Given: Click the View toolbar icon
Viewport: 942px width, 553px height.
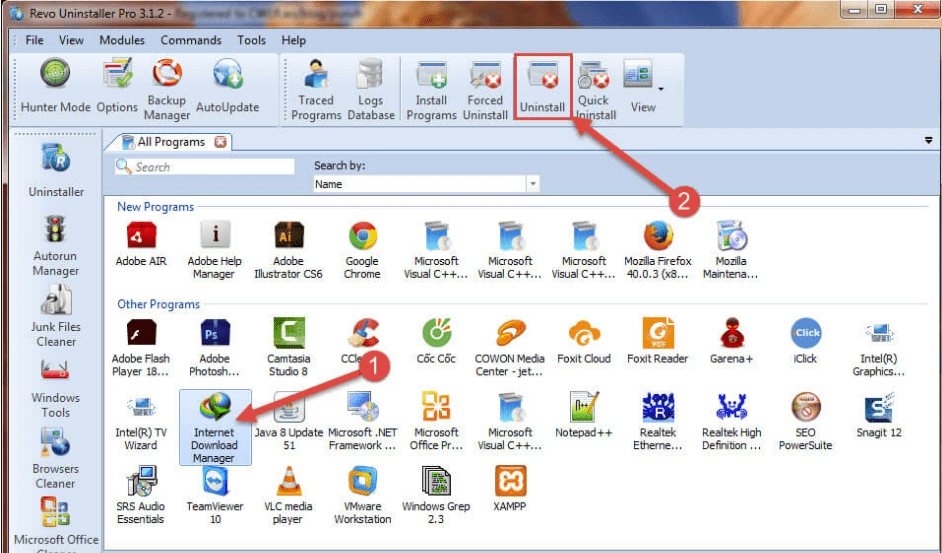Looking at the screenshot, I should (639, 85).
